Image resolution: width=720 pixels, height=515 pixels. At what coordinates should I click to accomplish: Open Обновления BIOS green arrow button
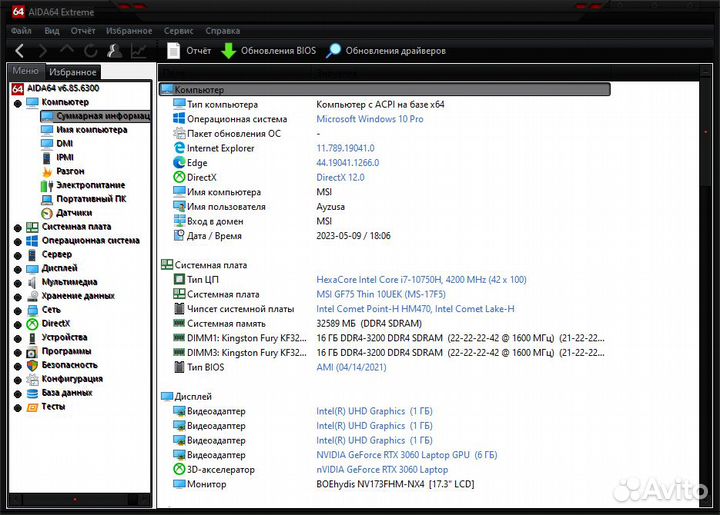269,51
